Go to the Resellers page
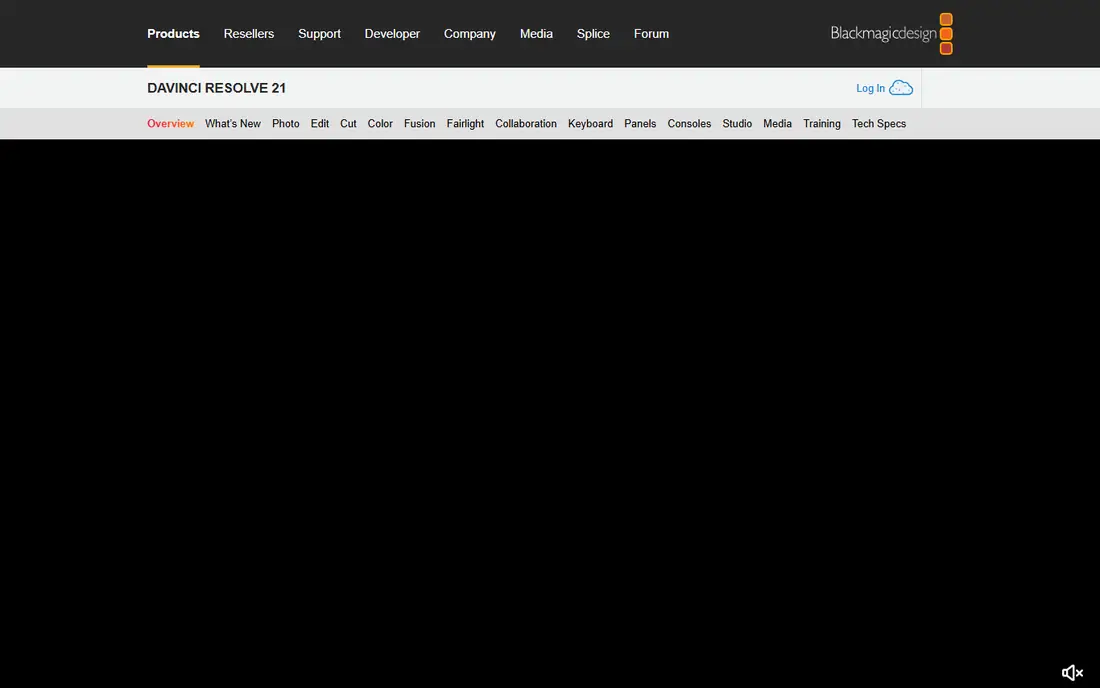 248,34
